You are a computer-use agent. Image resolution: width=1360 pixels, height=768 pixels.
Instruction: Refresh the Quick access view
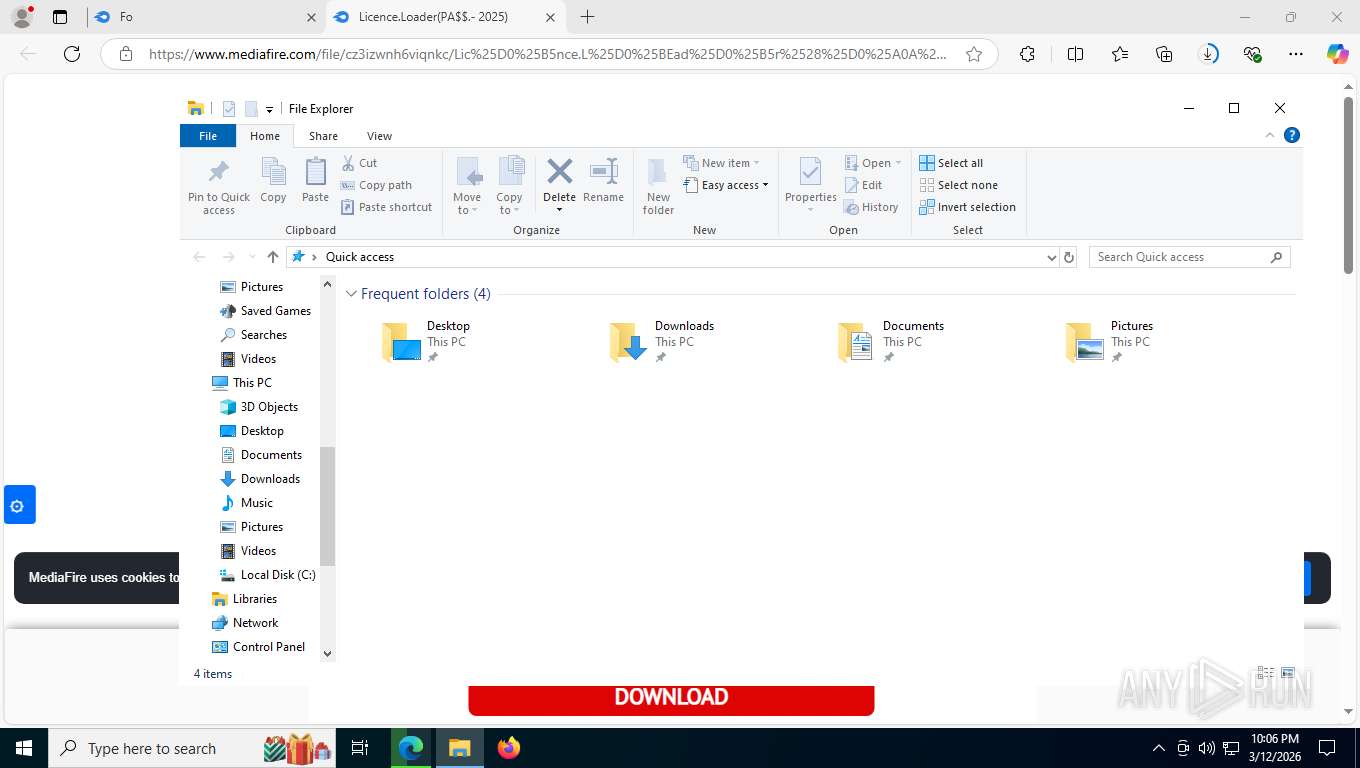[1069, 257]
